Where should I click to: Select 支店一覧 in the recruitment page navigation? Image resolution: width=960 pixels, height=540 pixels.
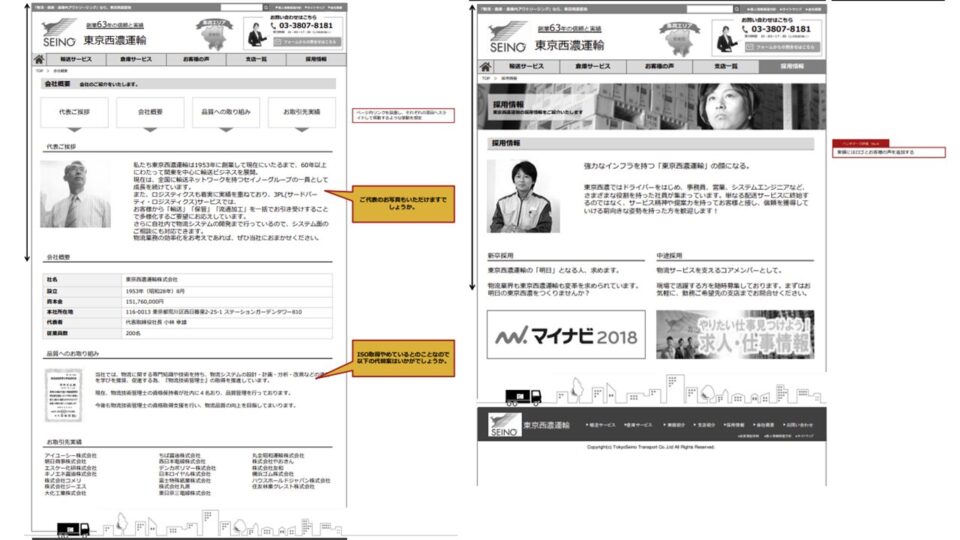[726, 66]
